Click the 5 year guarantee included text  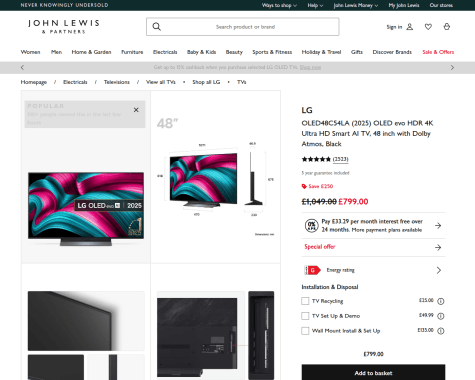click(x=325, y=173)
